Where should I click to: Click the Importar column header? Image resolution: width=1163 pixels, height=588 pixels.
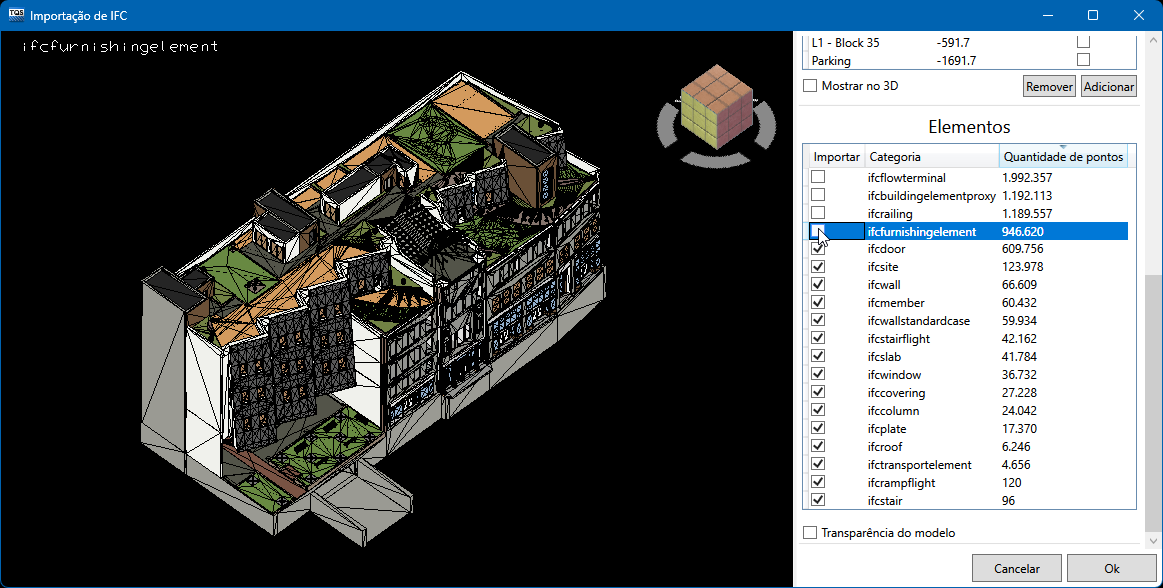(x=836, y=157)
